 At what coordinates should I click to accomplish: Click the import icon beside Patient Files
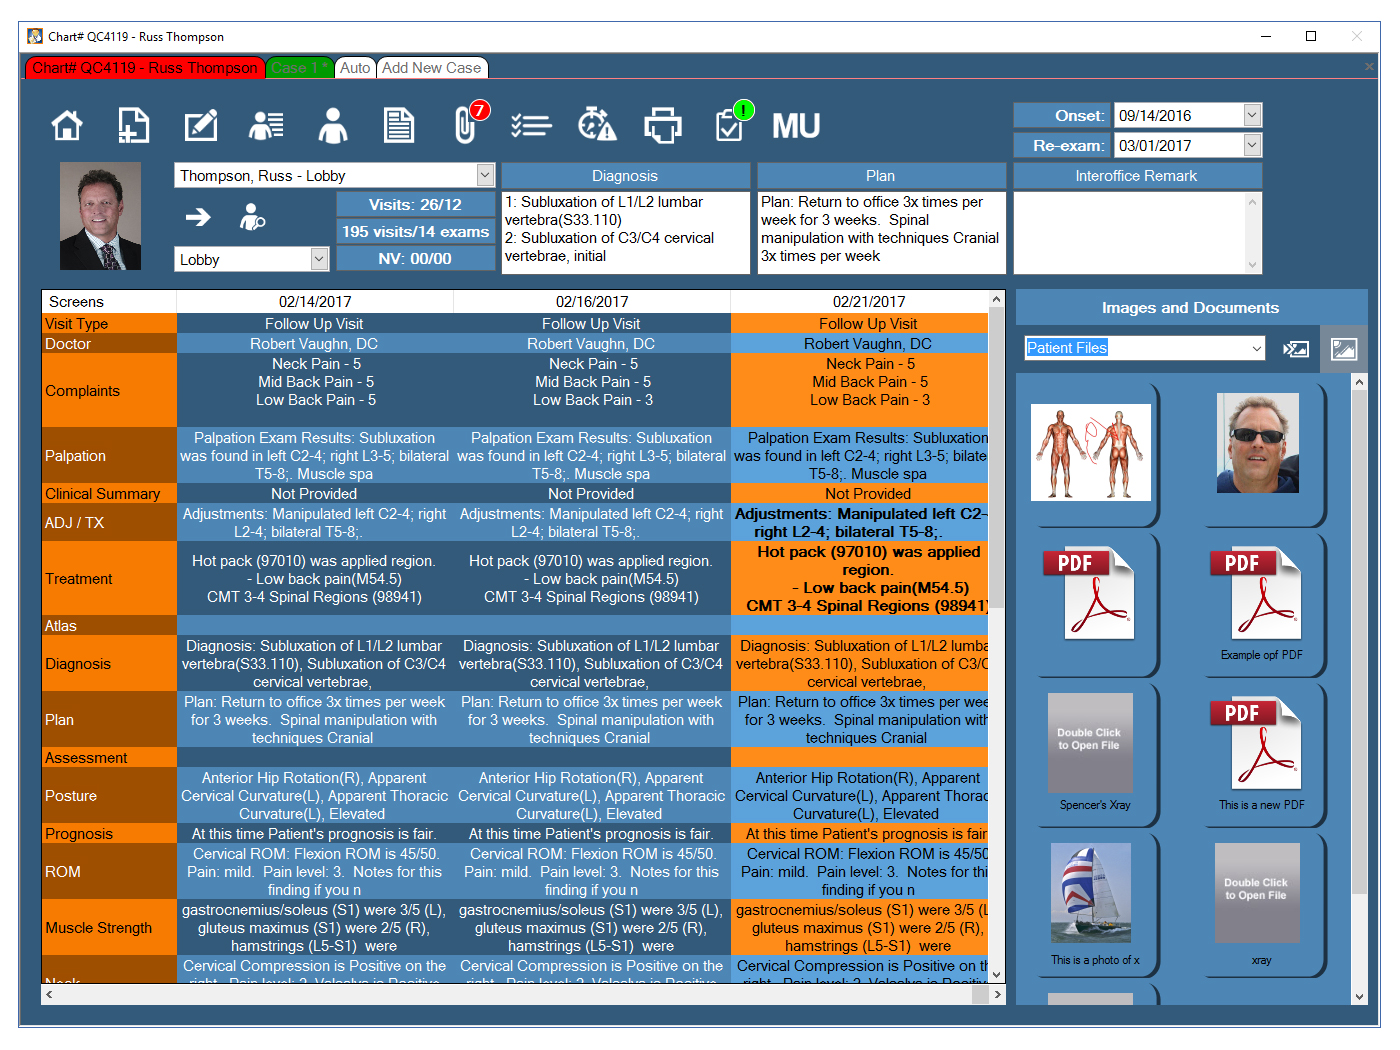point(1296,348)
